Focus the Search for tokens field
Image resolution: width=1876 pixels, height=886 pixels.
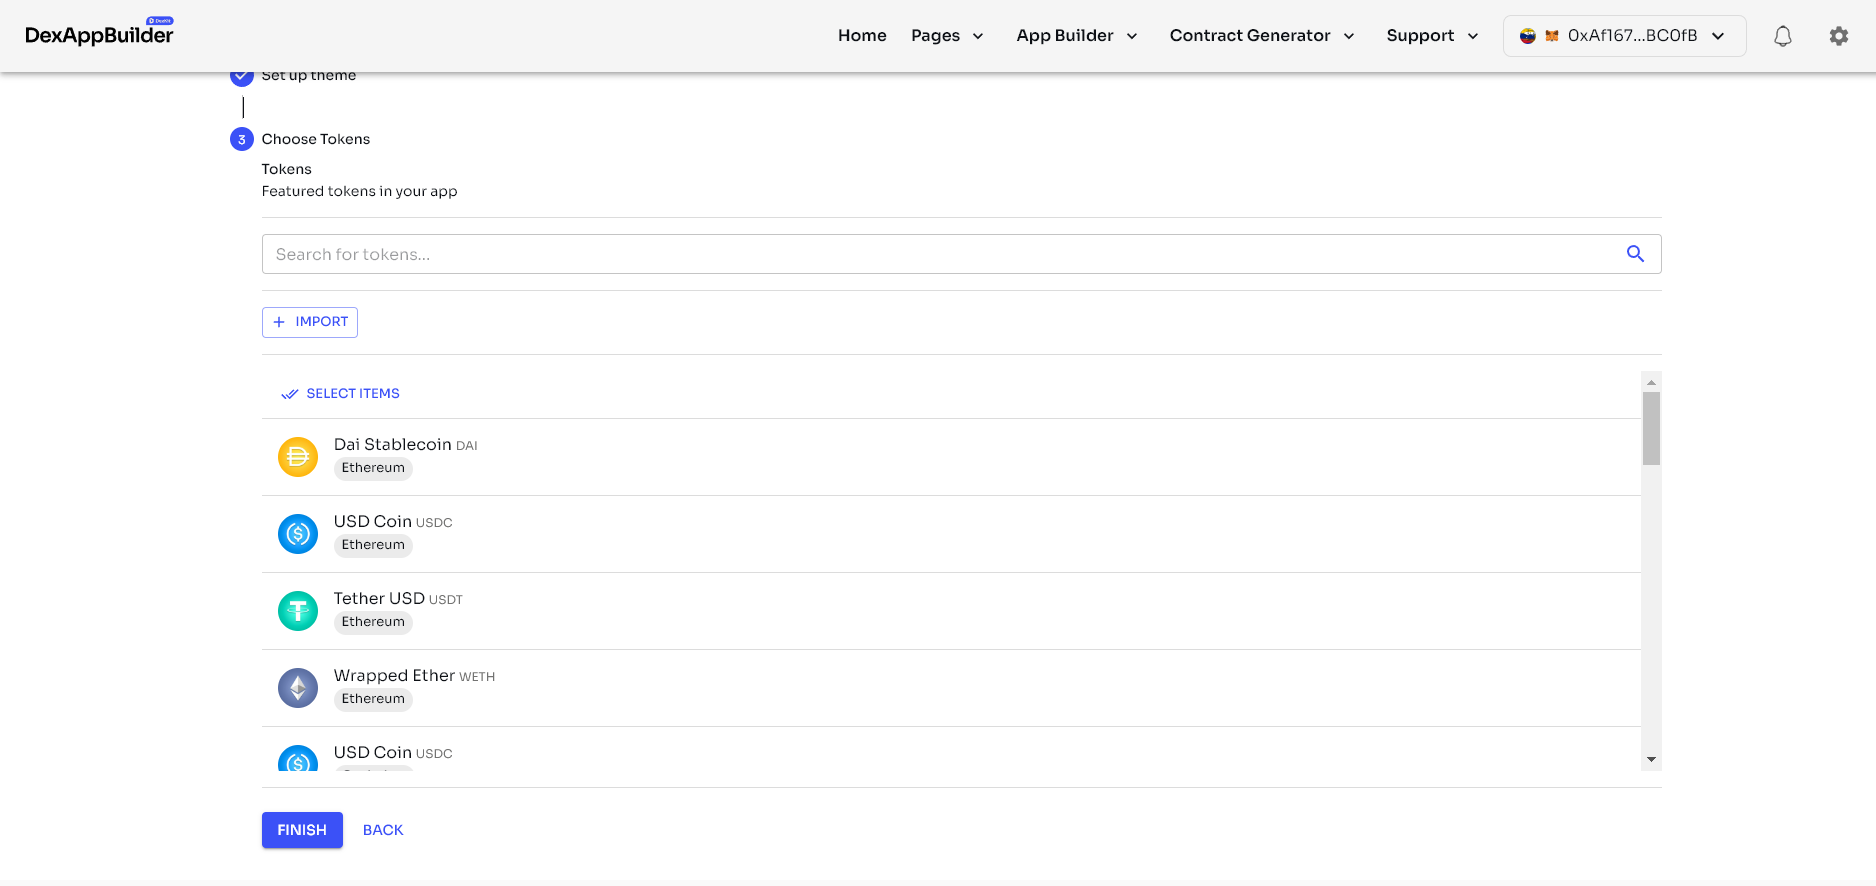[x=940, y=254]
